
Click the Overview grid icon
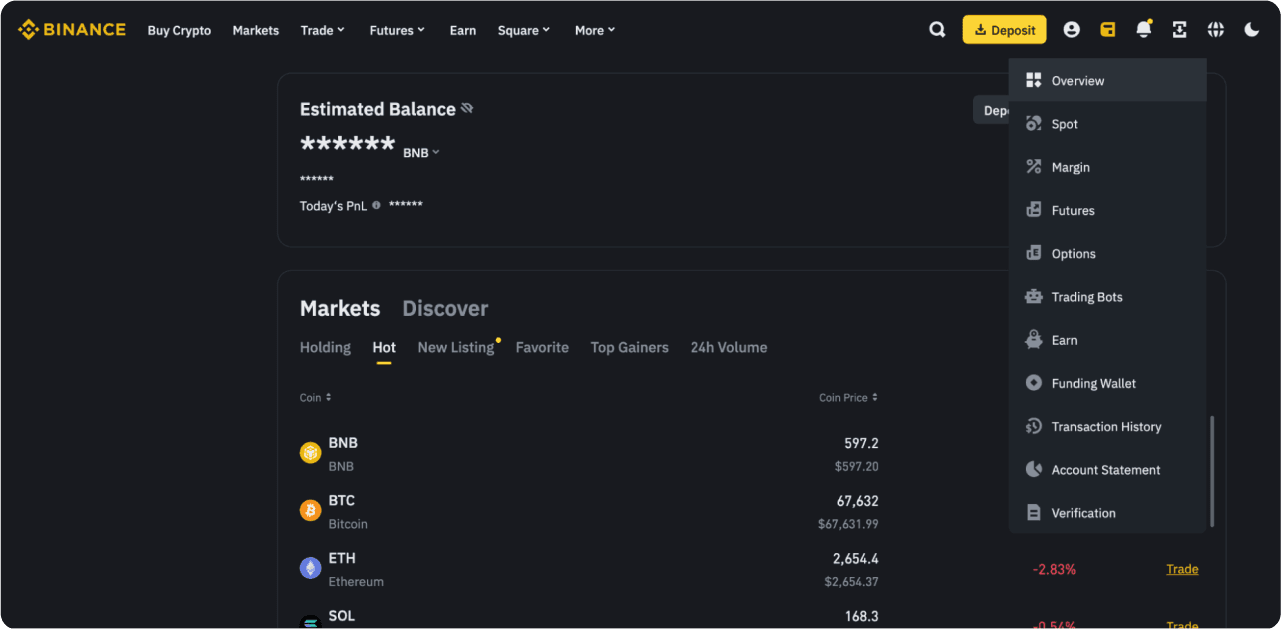pyautogui.click(x=1034, y=81)
